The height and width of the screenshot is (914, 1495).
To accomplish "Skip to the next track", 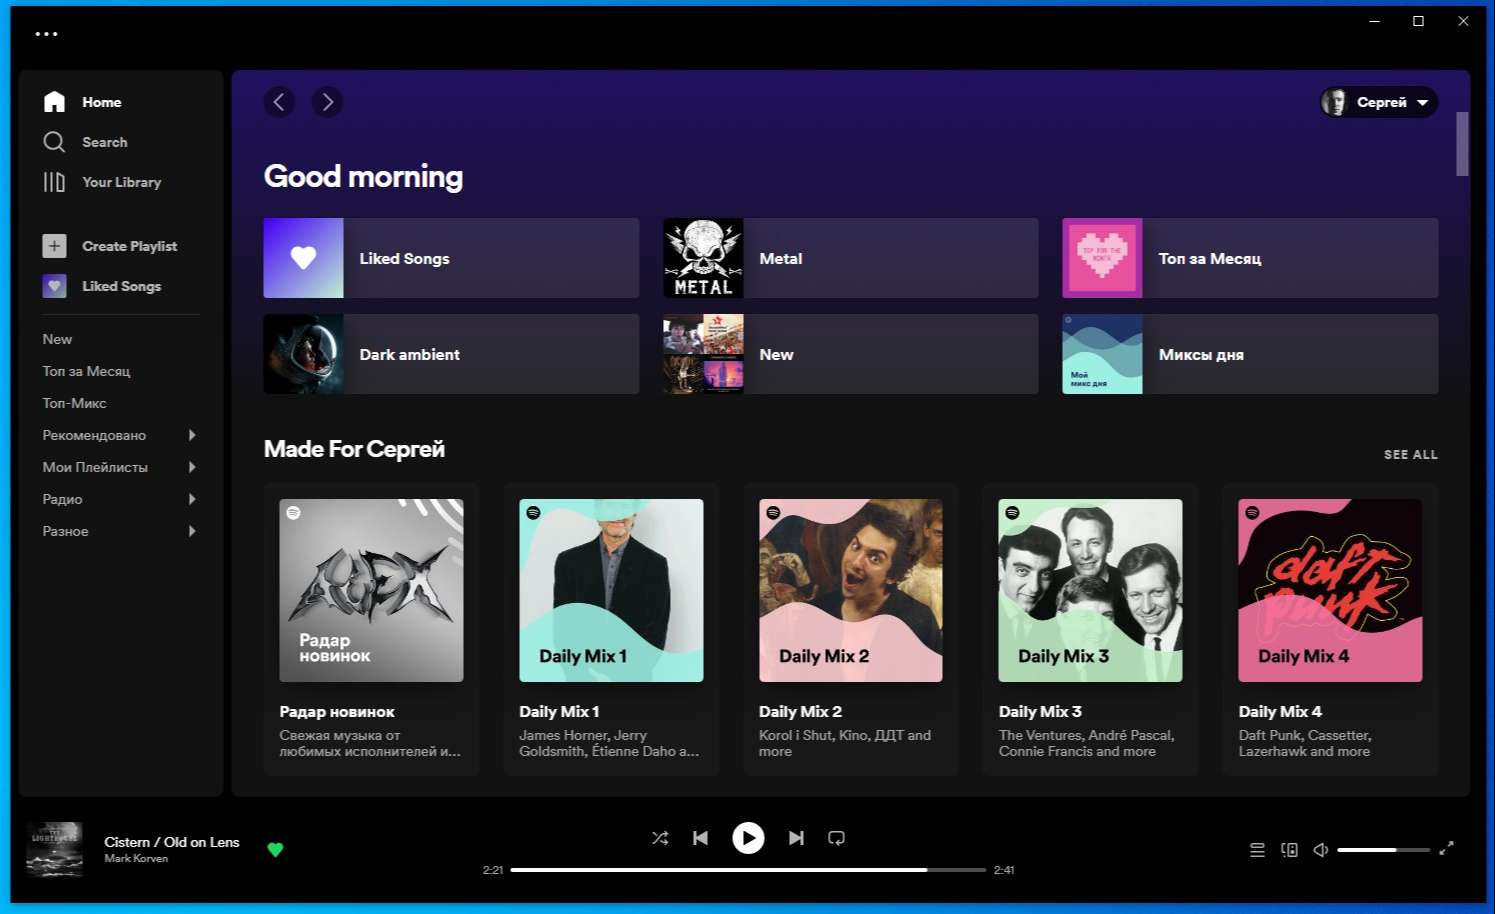I will point(796,838).
